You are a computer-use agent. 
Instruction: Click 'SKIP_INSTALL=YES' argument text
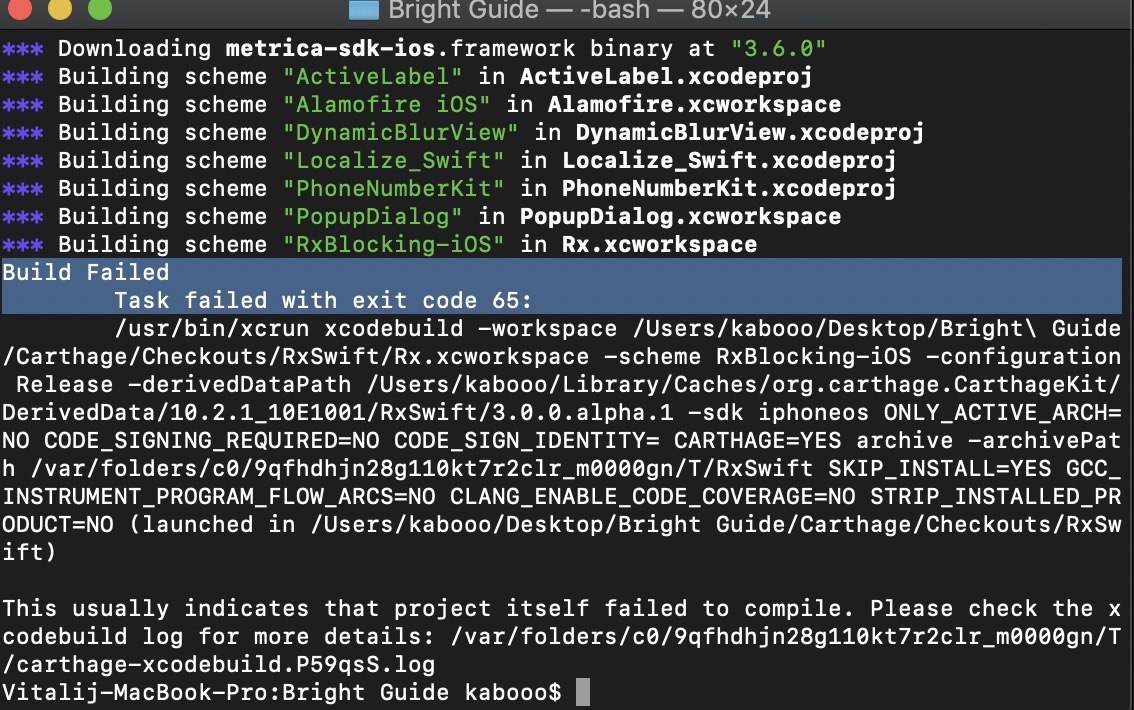pos(939,469)
